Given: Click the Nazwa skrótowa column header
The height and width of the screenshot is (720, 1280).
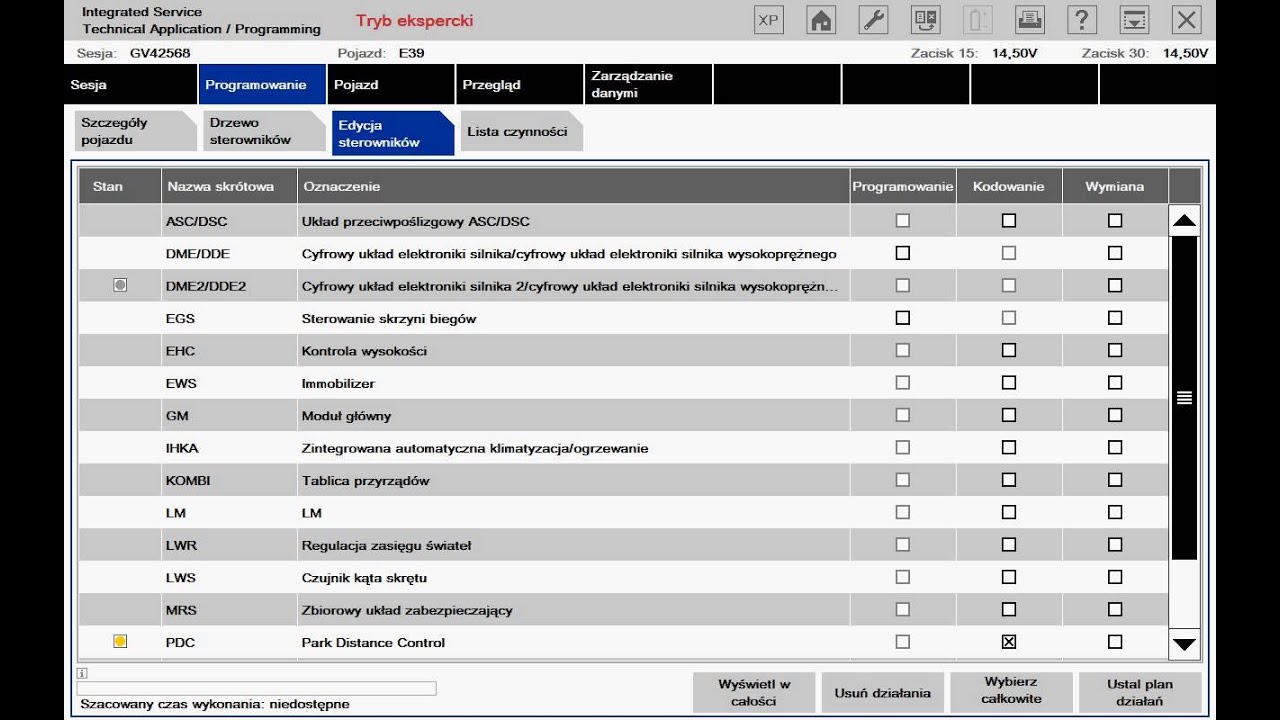Looking at the screenshot, I should (x=230, y=186).
